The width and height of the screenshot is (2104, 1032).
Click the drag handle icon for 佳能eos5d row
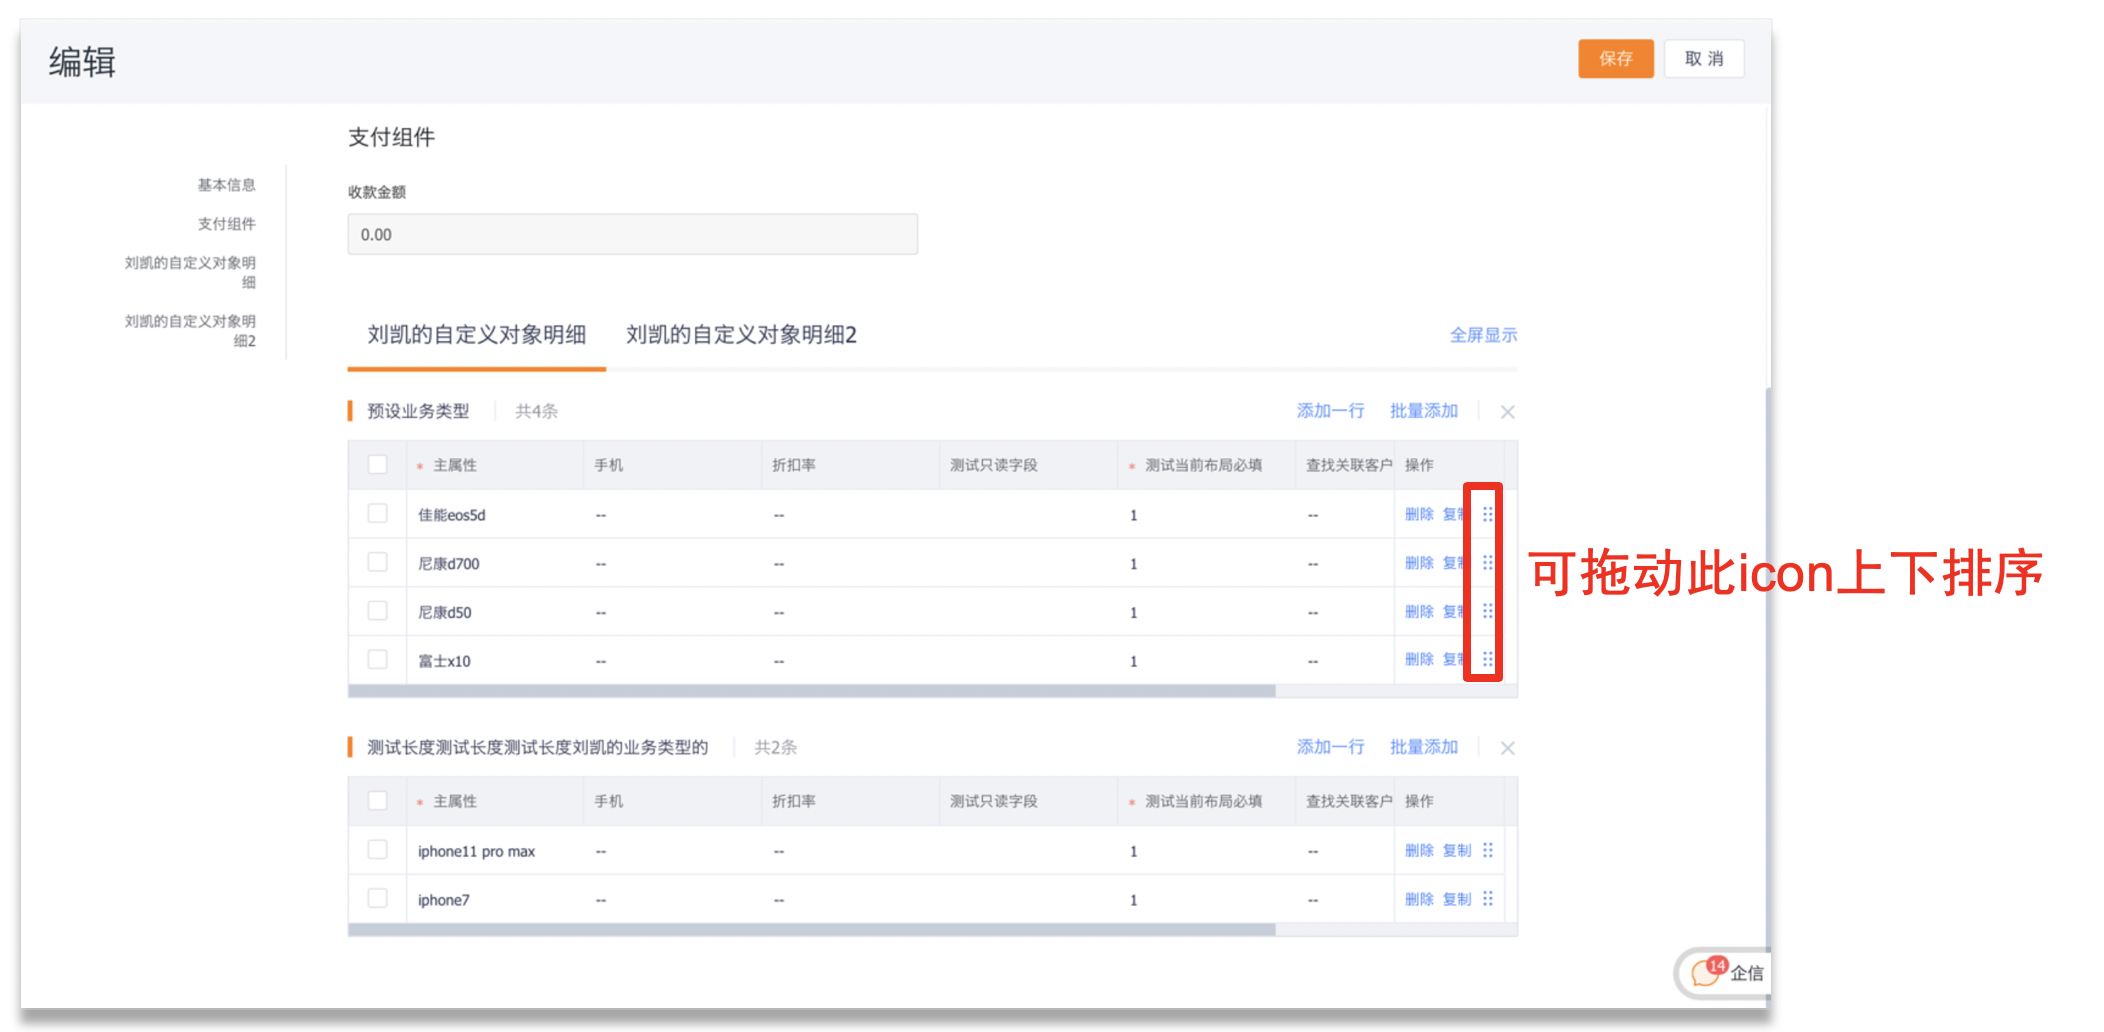tap(1488, 514)
